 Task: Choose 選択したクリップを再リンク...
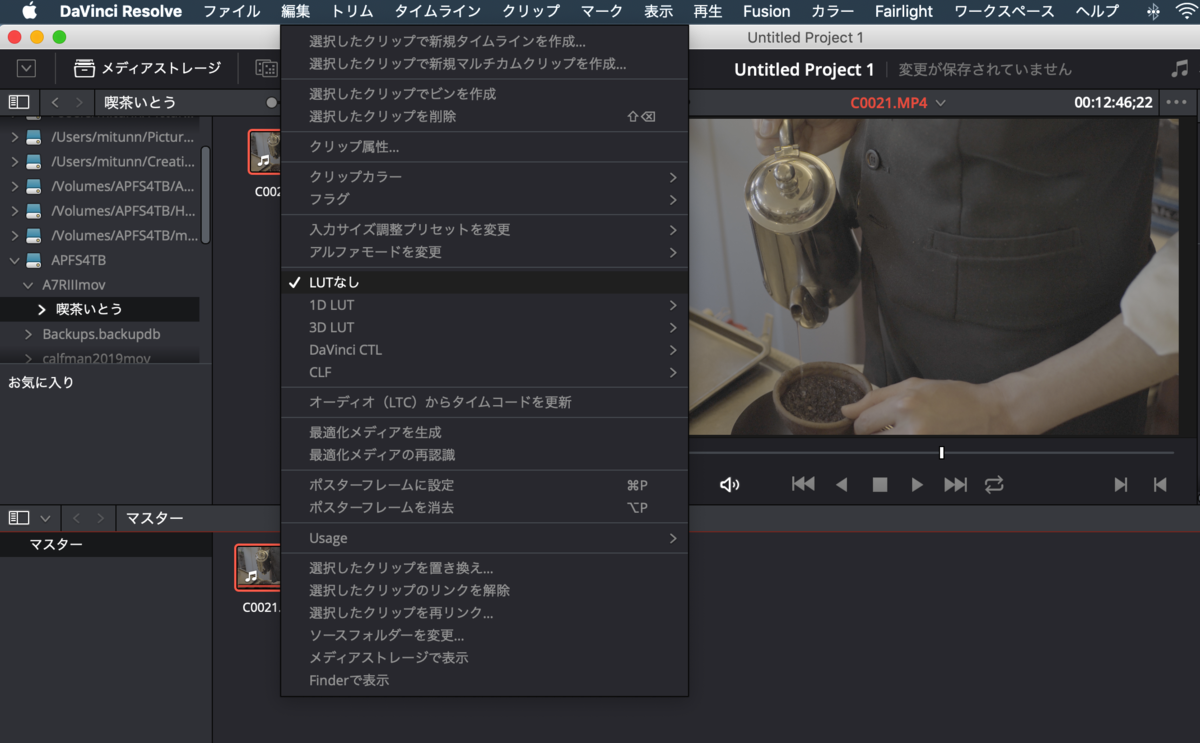(484, 613)
